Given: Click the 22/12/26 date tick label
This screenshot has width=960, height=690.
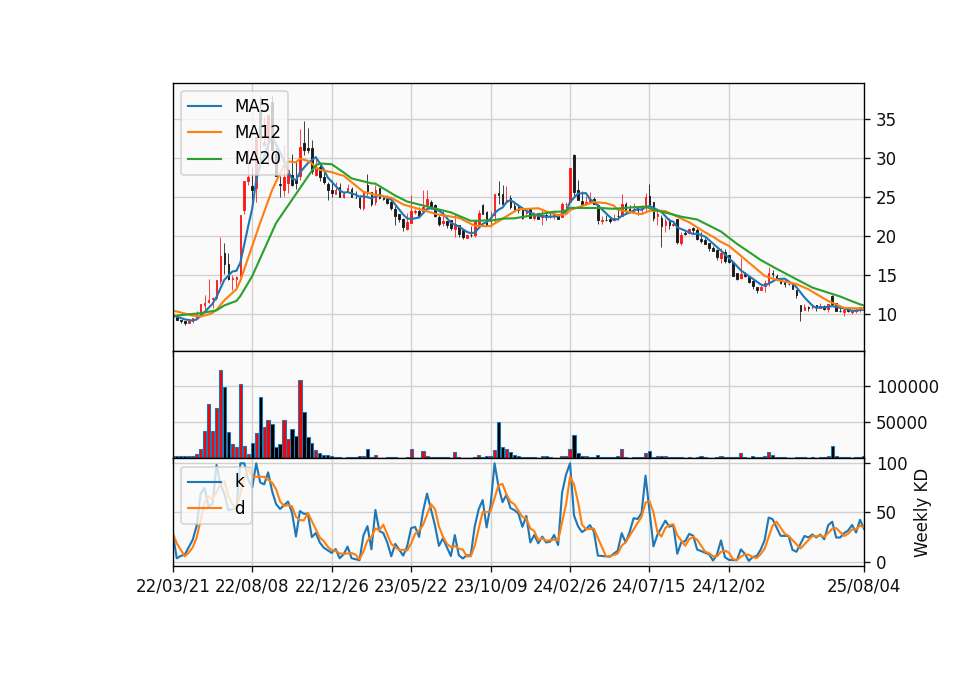Looking at the screenshot, I should tap(332, 586).
